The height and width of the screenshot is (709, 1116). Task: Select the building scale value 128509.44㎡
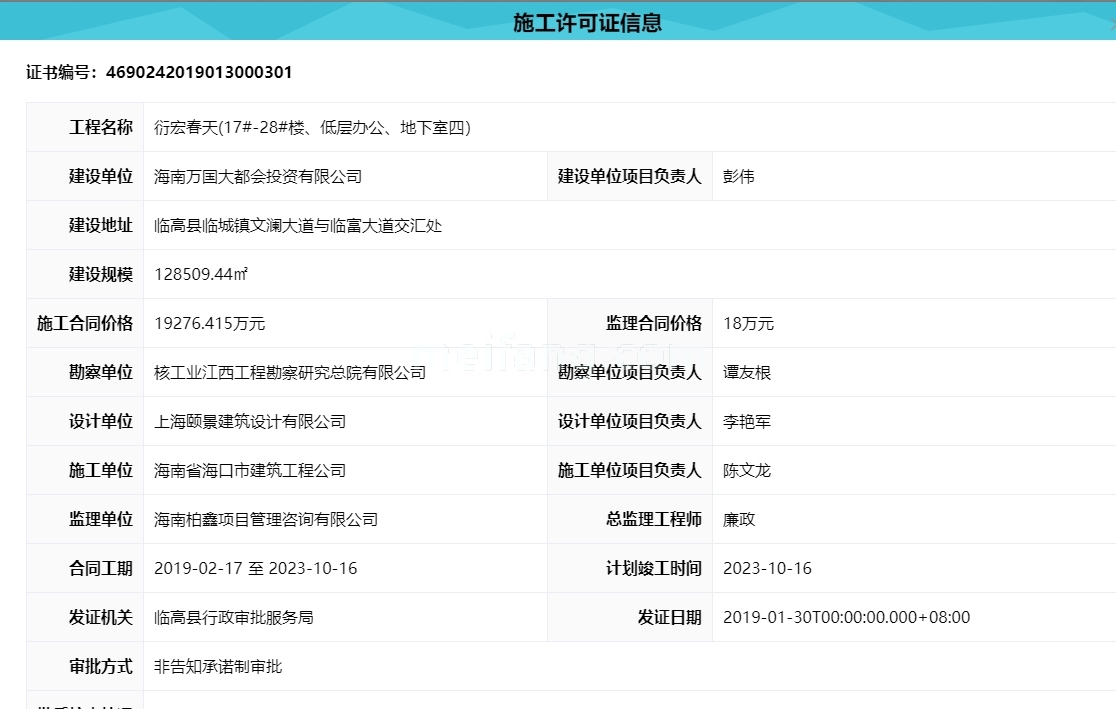[x=203, y=274]
